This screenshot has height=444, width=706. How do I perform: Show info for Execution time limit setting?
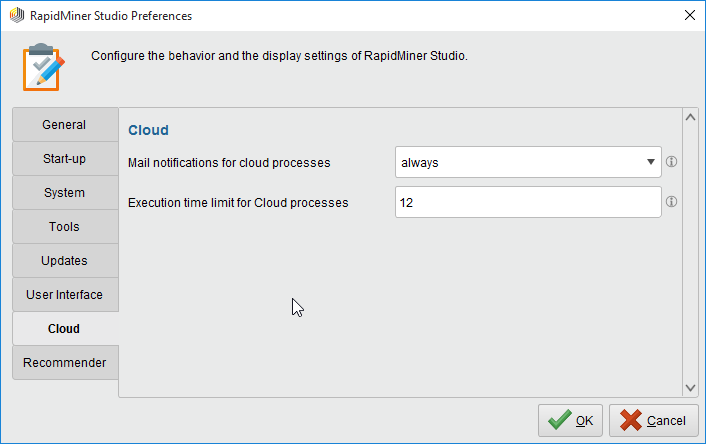tap(672, 202)
